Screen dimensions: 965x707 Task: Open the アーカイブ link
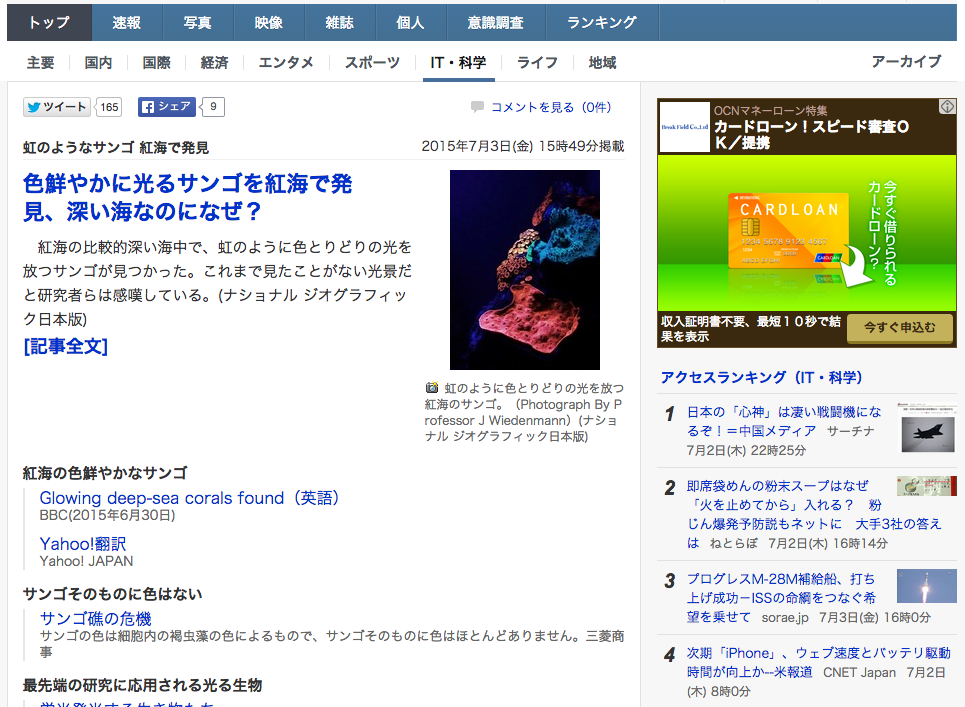pyautogui.click(x=905, y=61)
